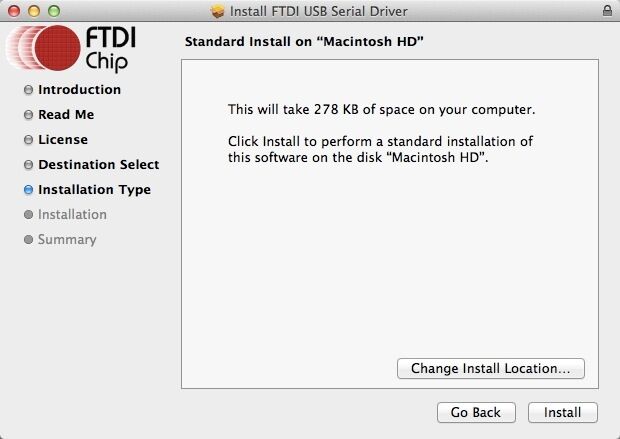
Task: Click the window title "Install FTDI USB Serial Driver"
Action: pos(319,11)
